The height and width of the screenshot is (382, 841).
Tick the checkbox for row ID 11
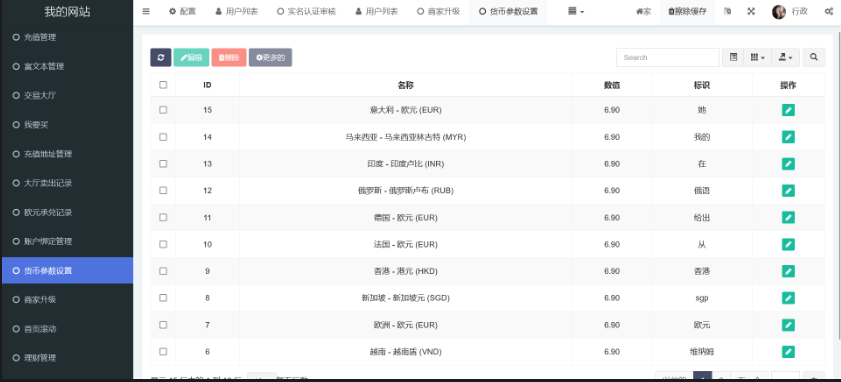click(163, 217)
